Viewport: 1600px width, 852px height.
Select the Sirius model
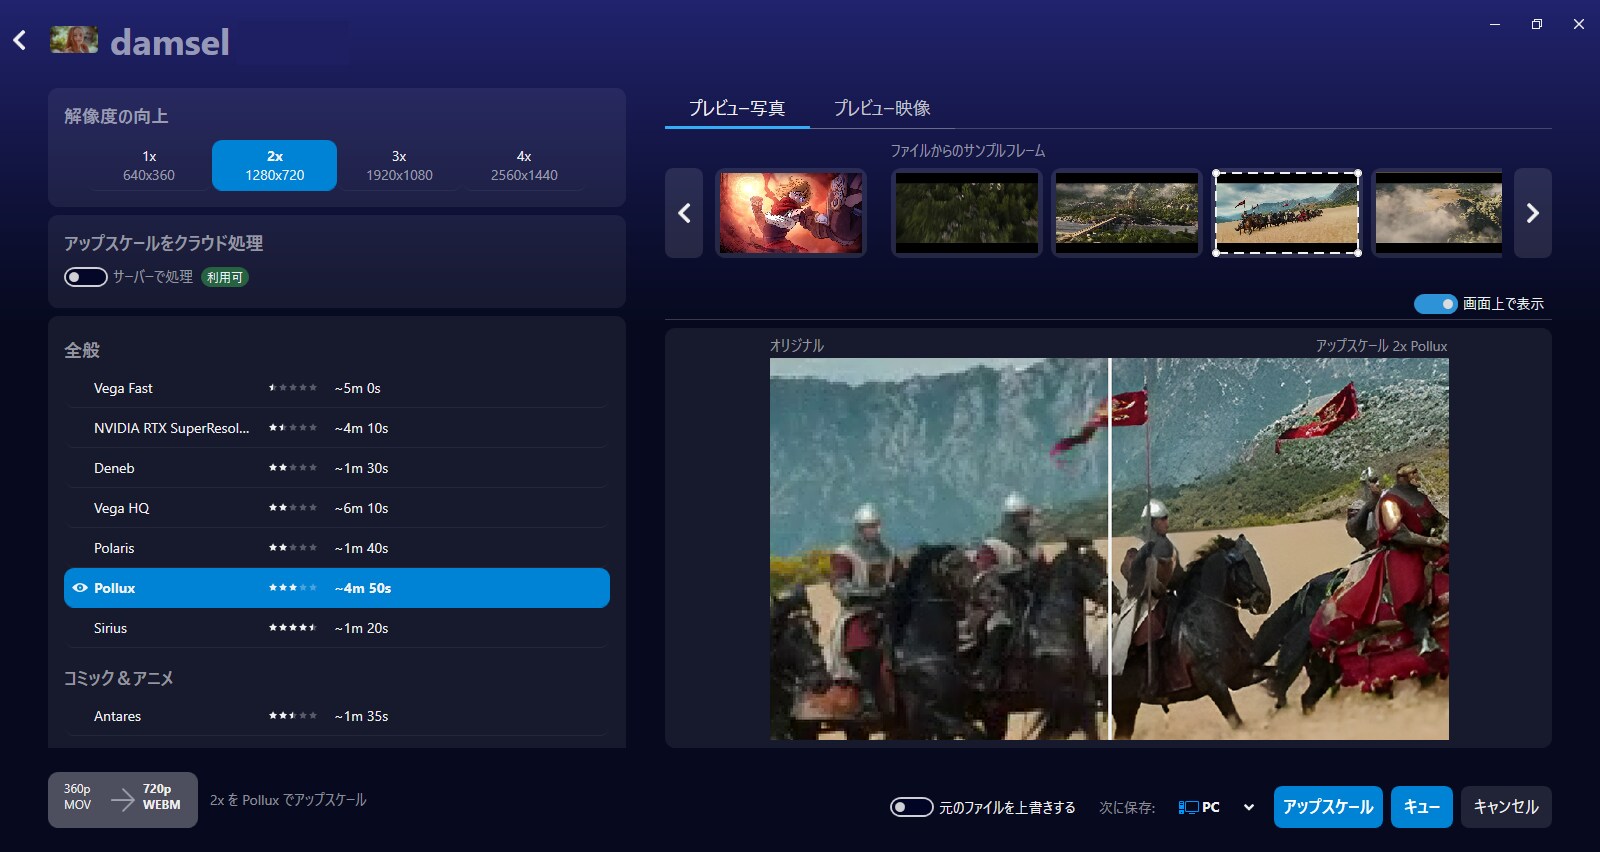[337, 628]
